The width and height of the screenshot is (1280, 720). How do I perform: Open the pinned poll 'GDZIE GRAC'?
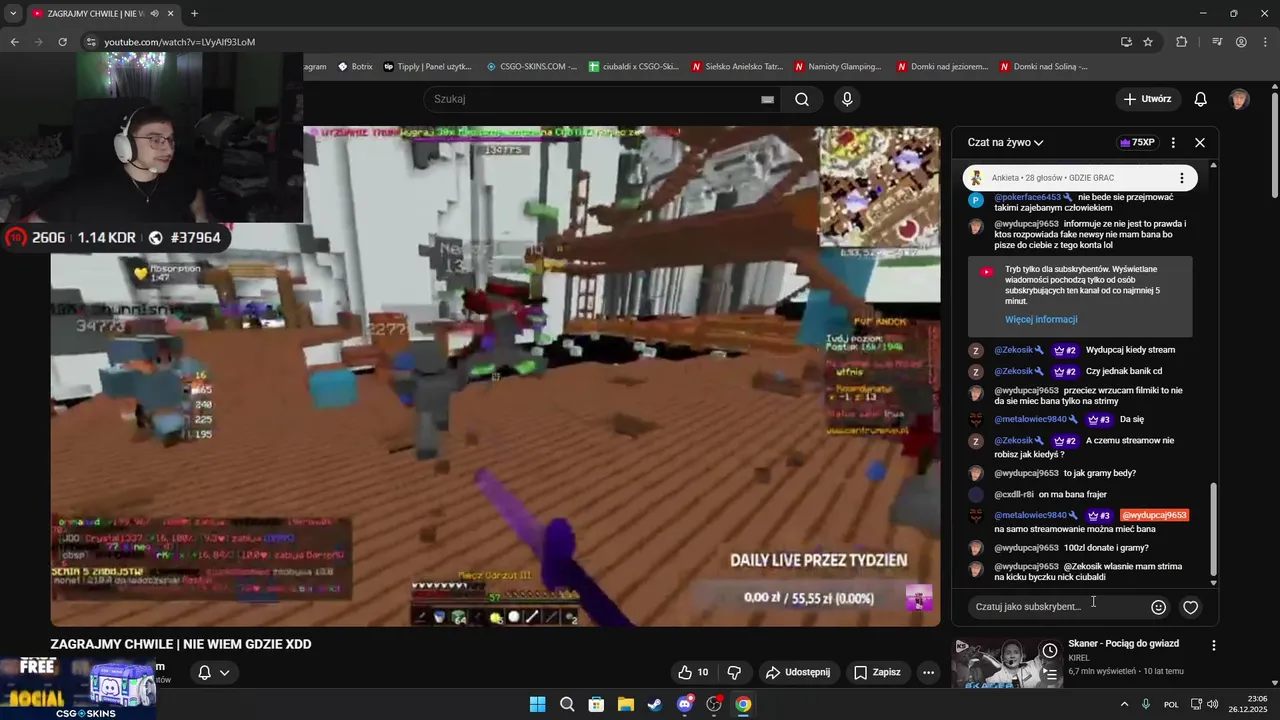[1080, 178]
